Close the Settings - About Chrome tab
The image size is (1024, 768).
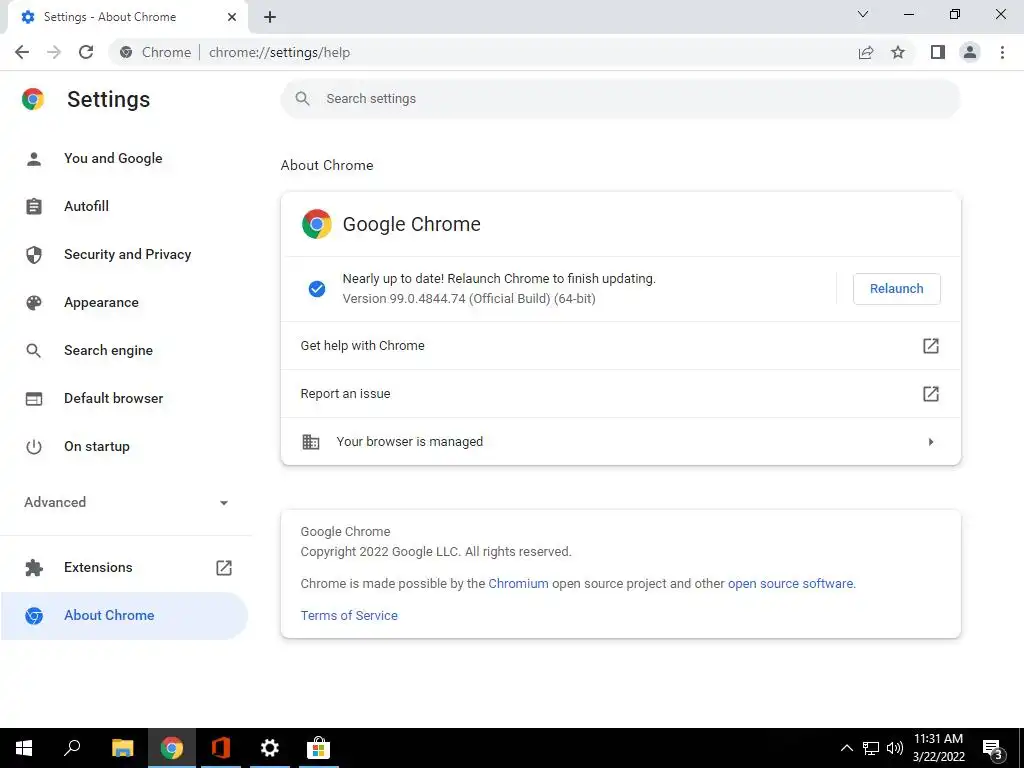coord(232,17)
